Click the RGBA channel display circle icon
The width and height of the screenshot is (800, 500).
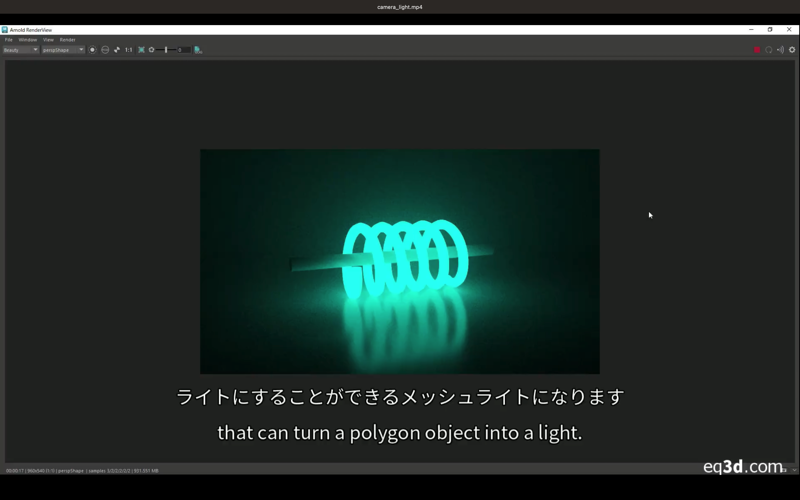tap(93, 50)
